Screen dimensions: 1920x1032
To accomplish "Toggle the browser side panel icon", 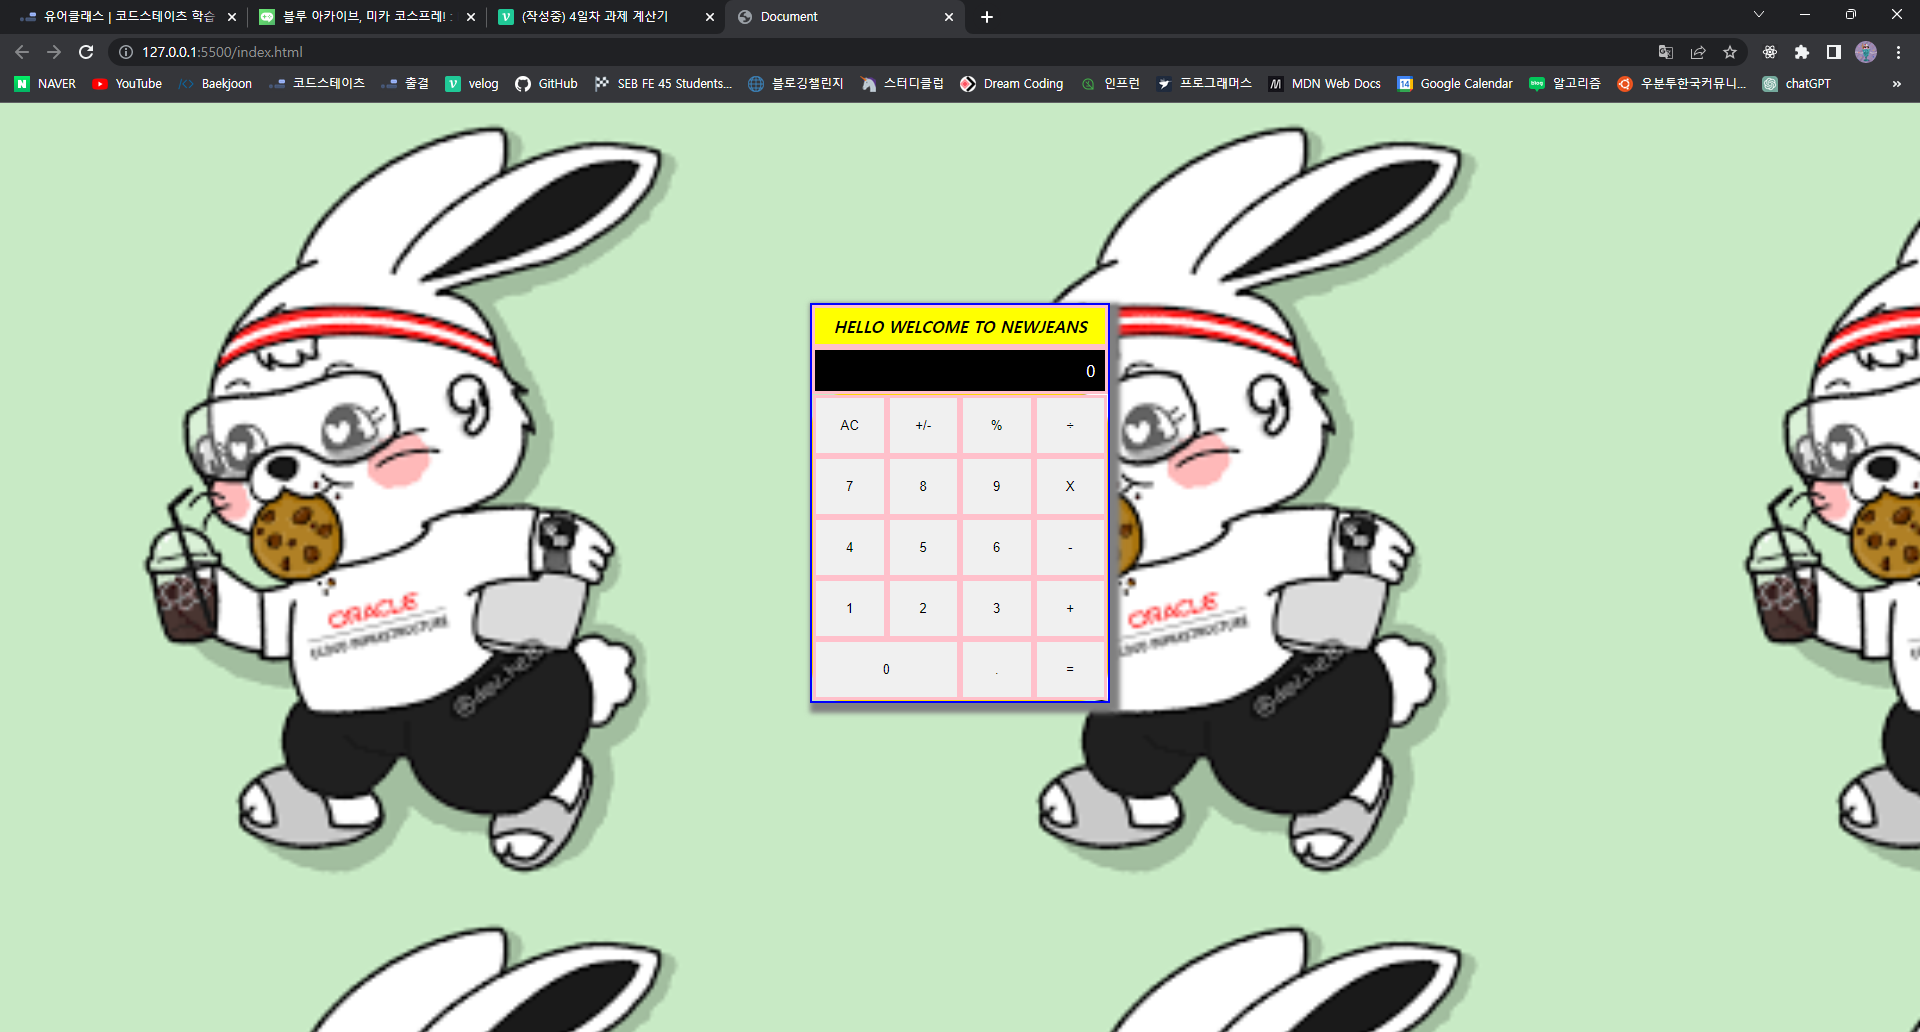I will (x=1834, y=52).
